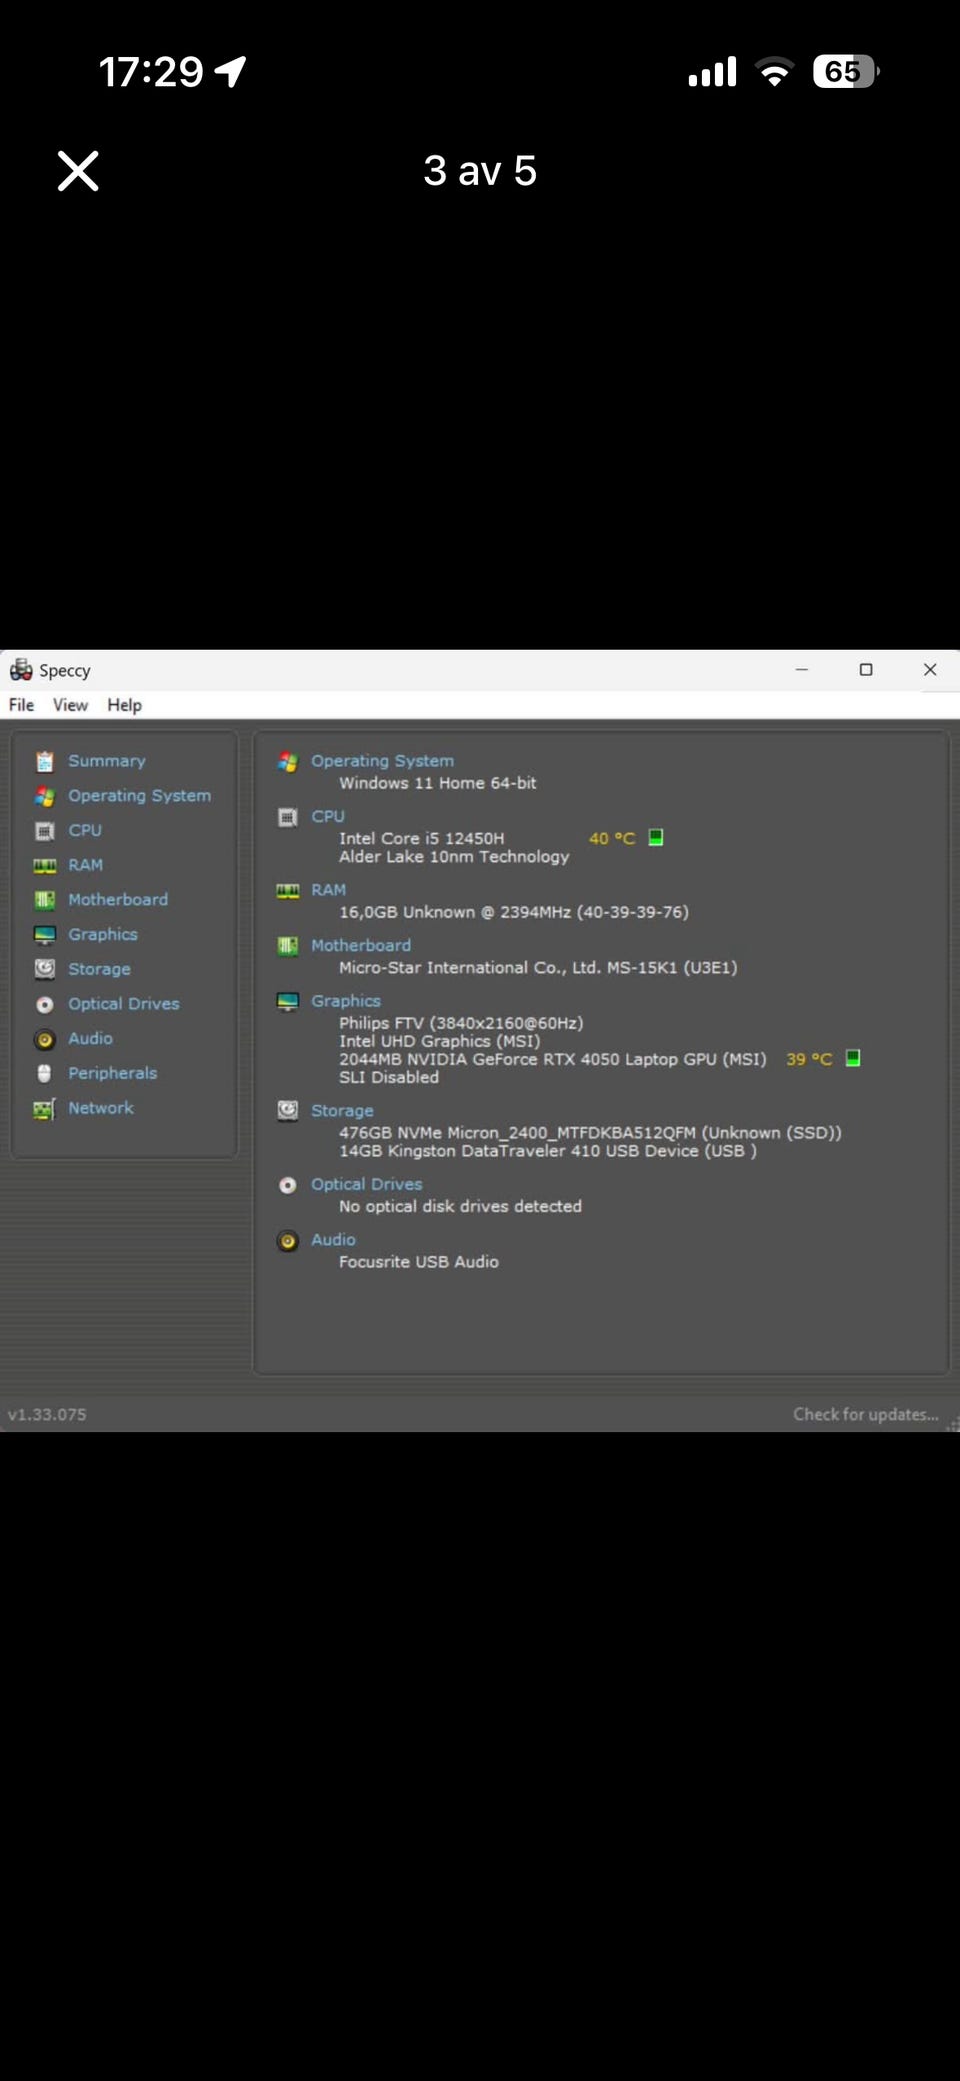Image resolution: width=960 pixels, height=2081 pixels.
Task: Click the Storage hard drive icon in sidebar
Action: [x=44, y=969]
